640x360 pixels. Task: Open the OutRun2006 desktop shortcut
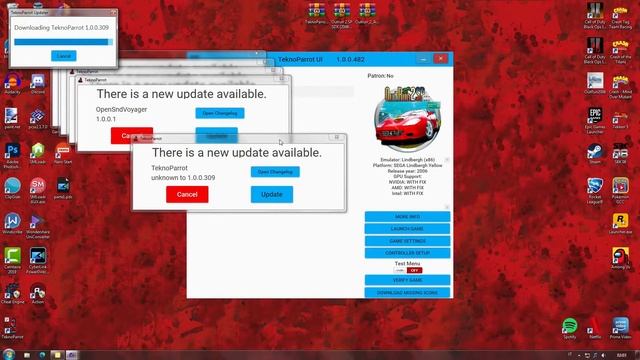click(595, 83)
